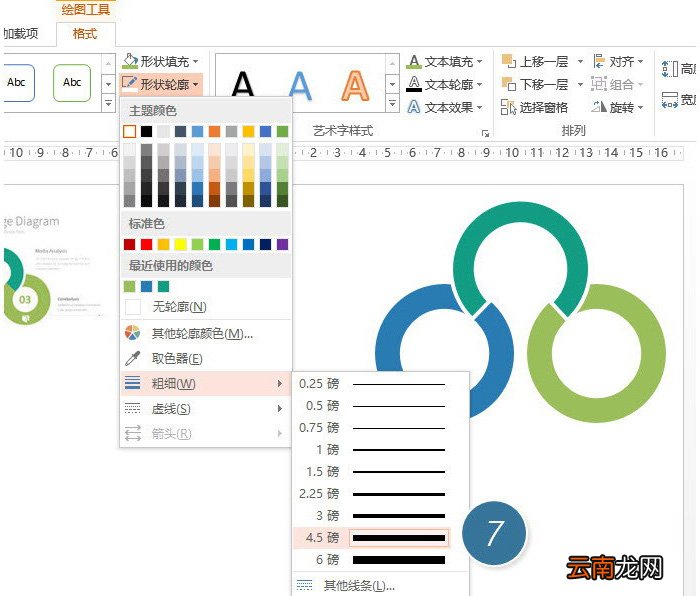Click the shape Height icon

click(x=670, y=69)
